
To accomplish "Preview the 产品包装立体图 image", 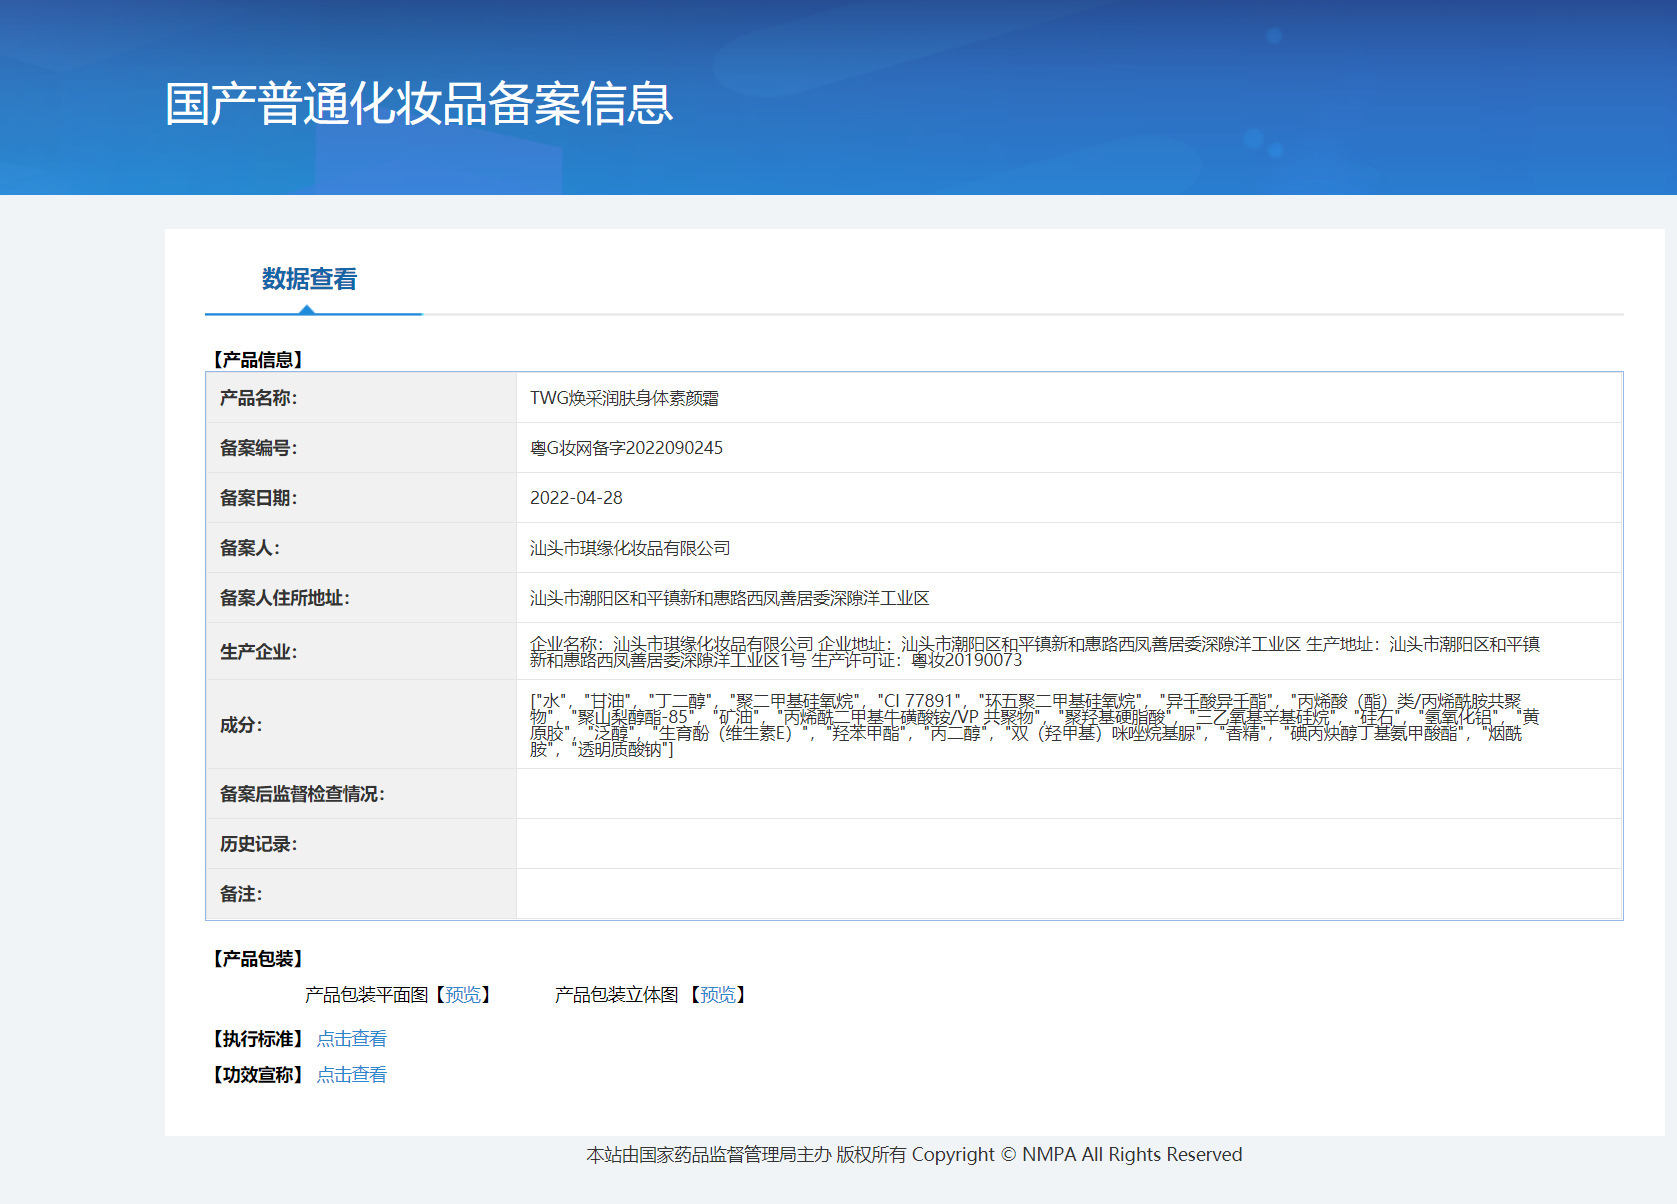I will (717, 995).
